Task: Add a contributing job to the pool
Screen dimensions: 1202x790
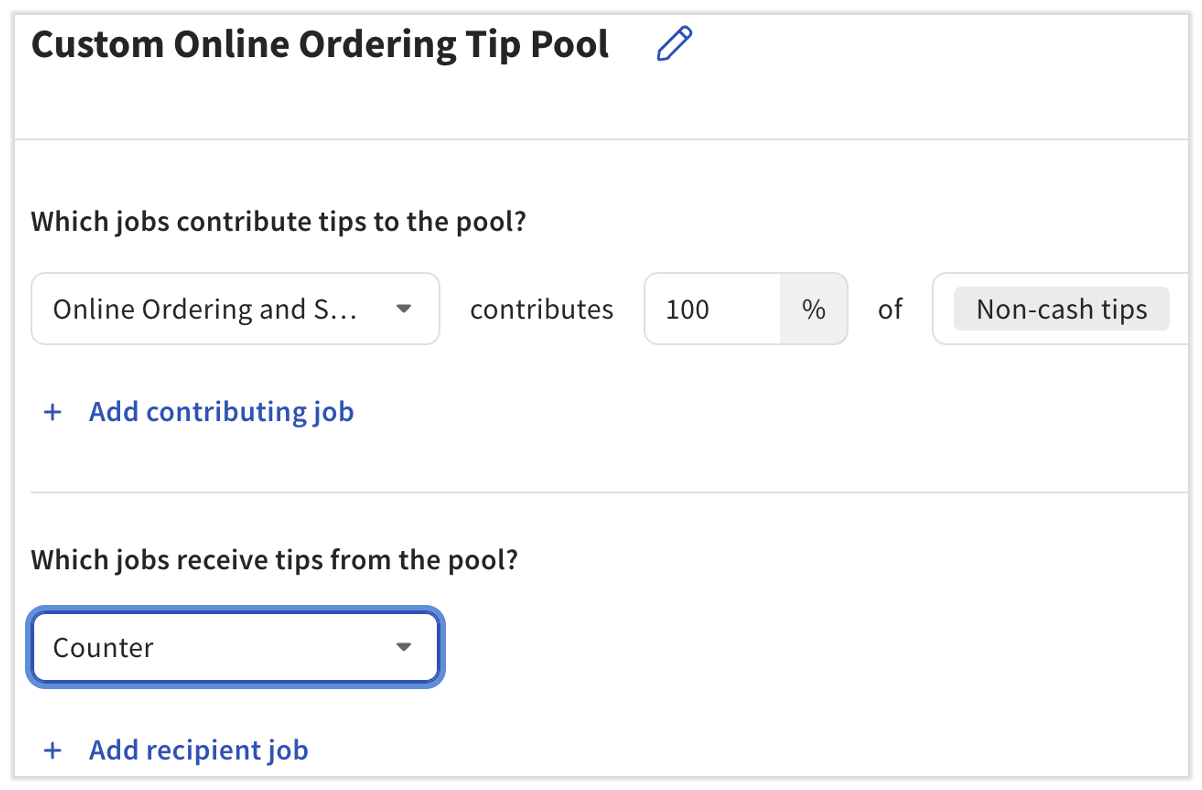Action: [220, 411]
